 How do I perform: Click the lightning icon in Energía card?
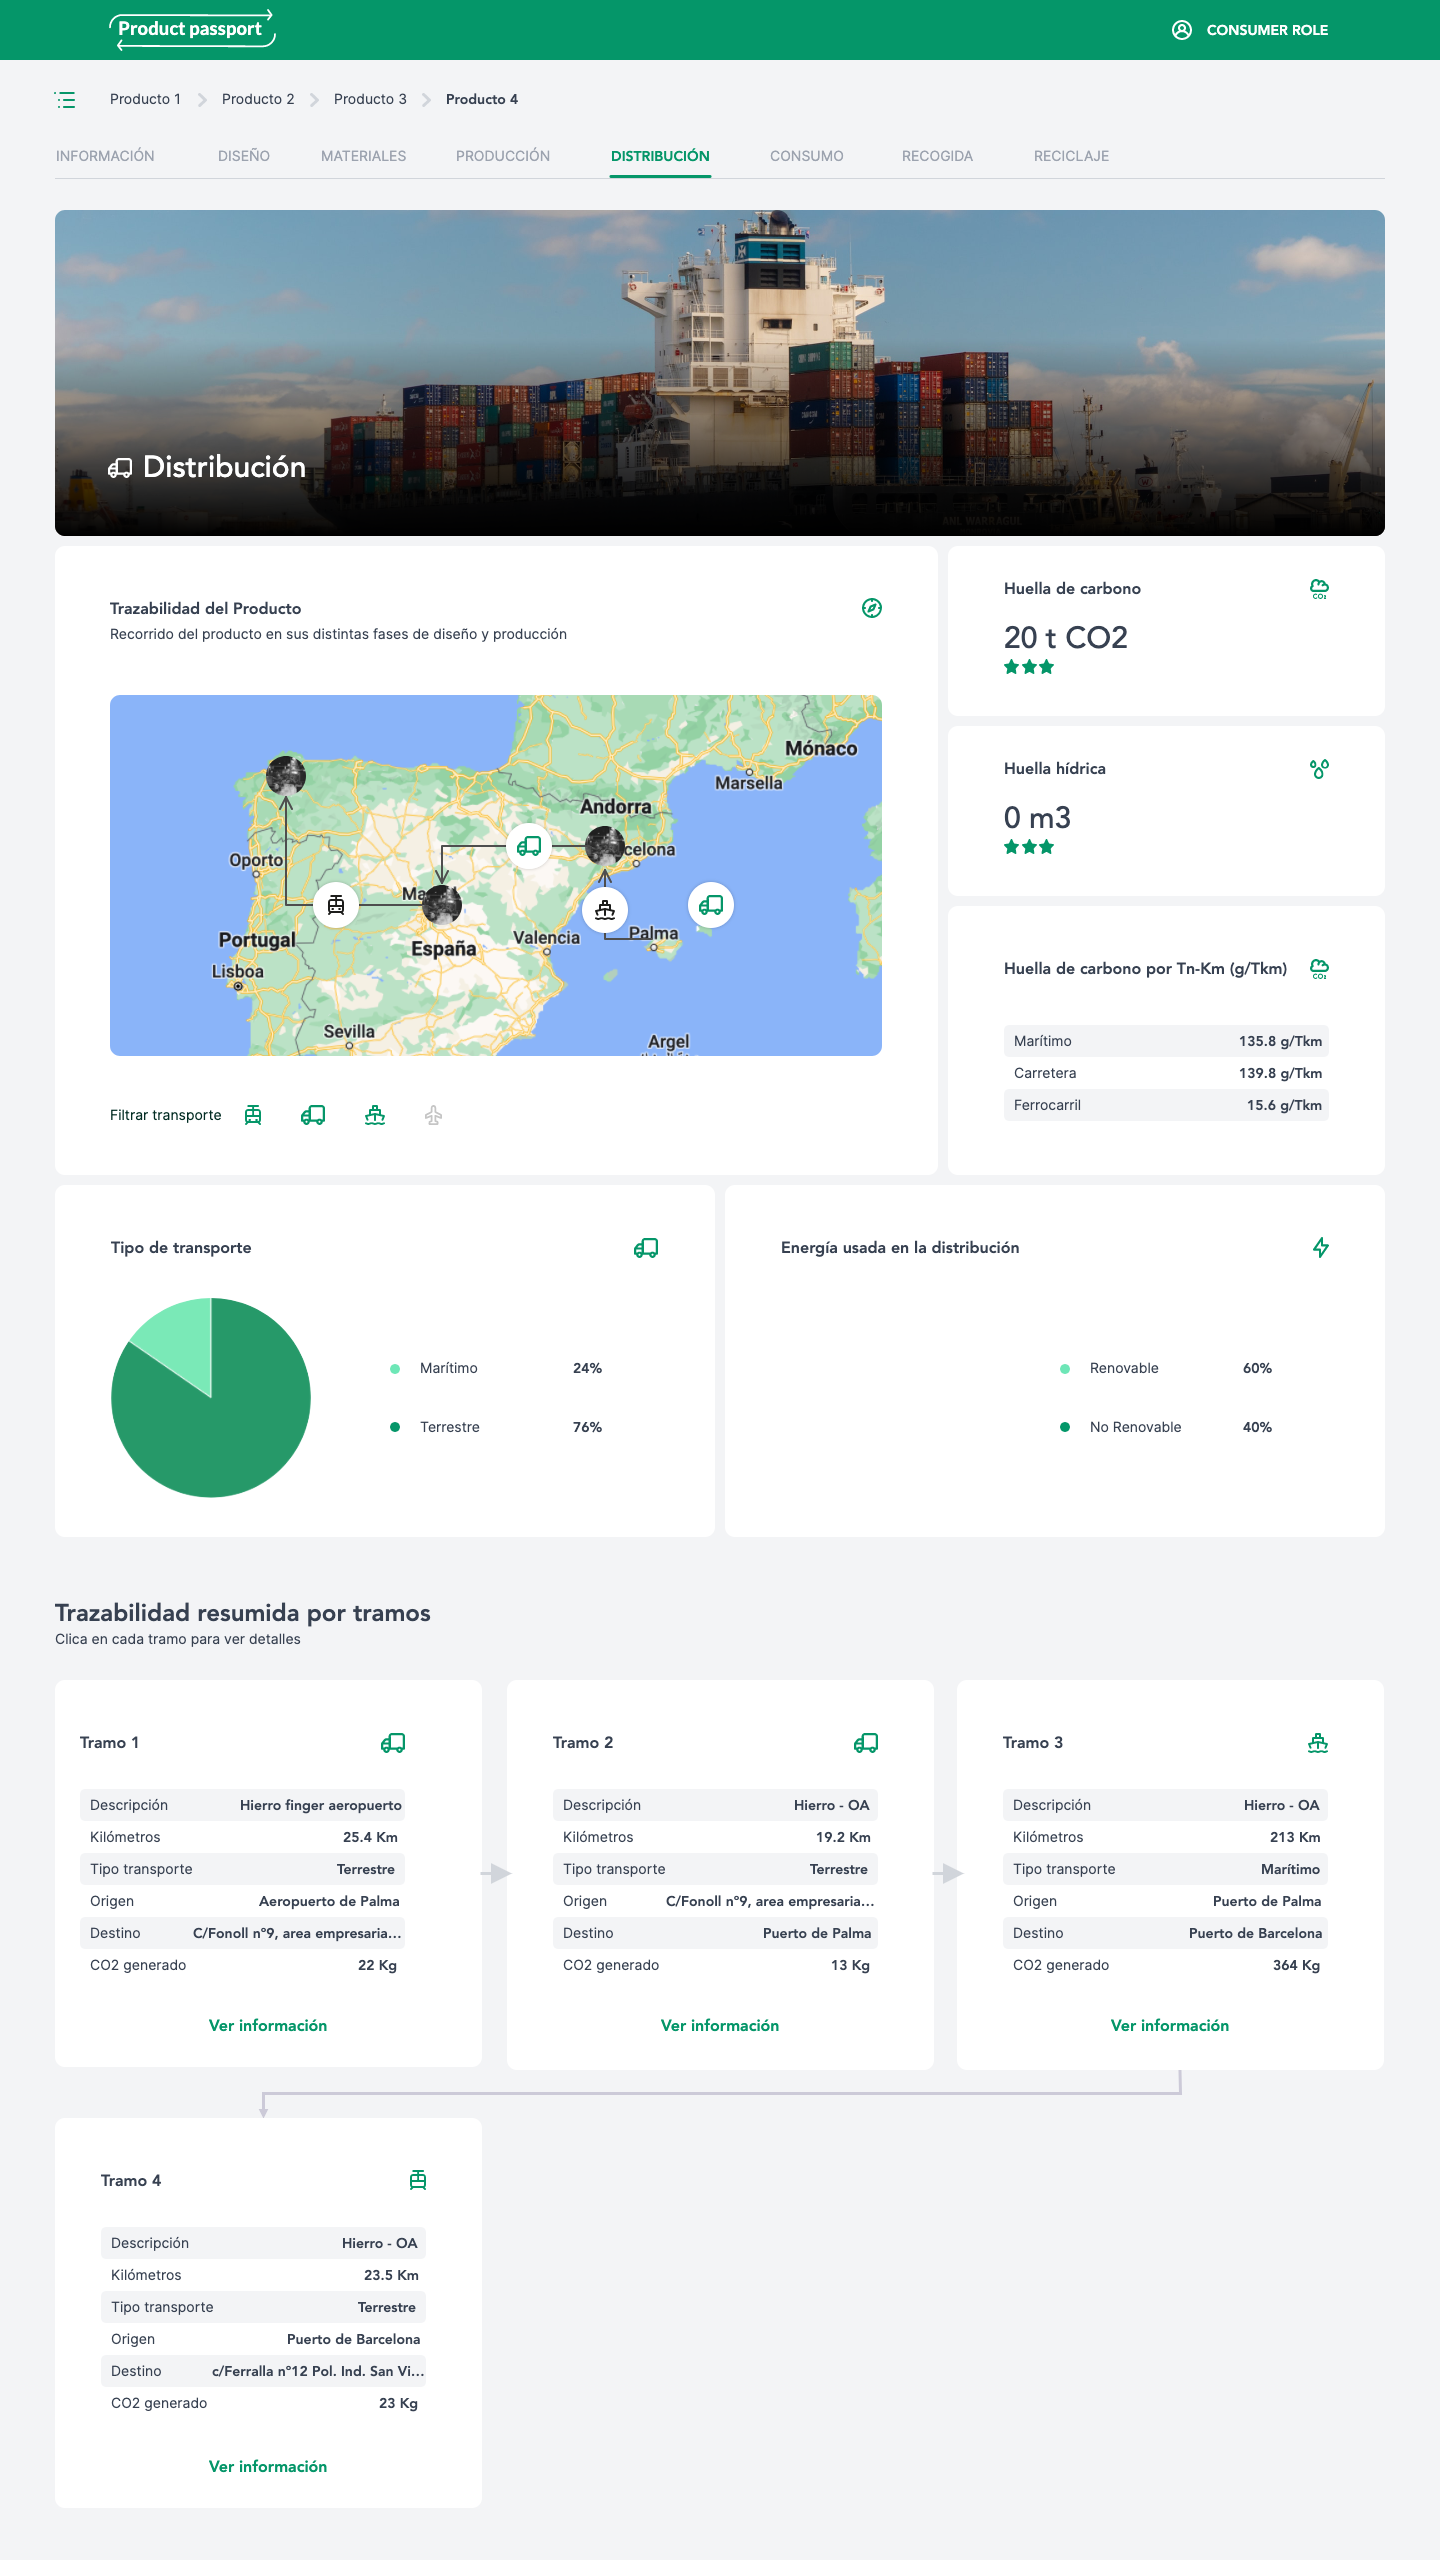[1321, 1248]
